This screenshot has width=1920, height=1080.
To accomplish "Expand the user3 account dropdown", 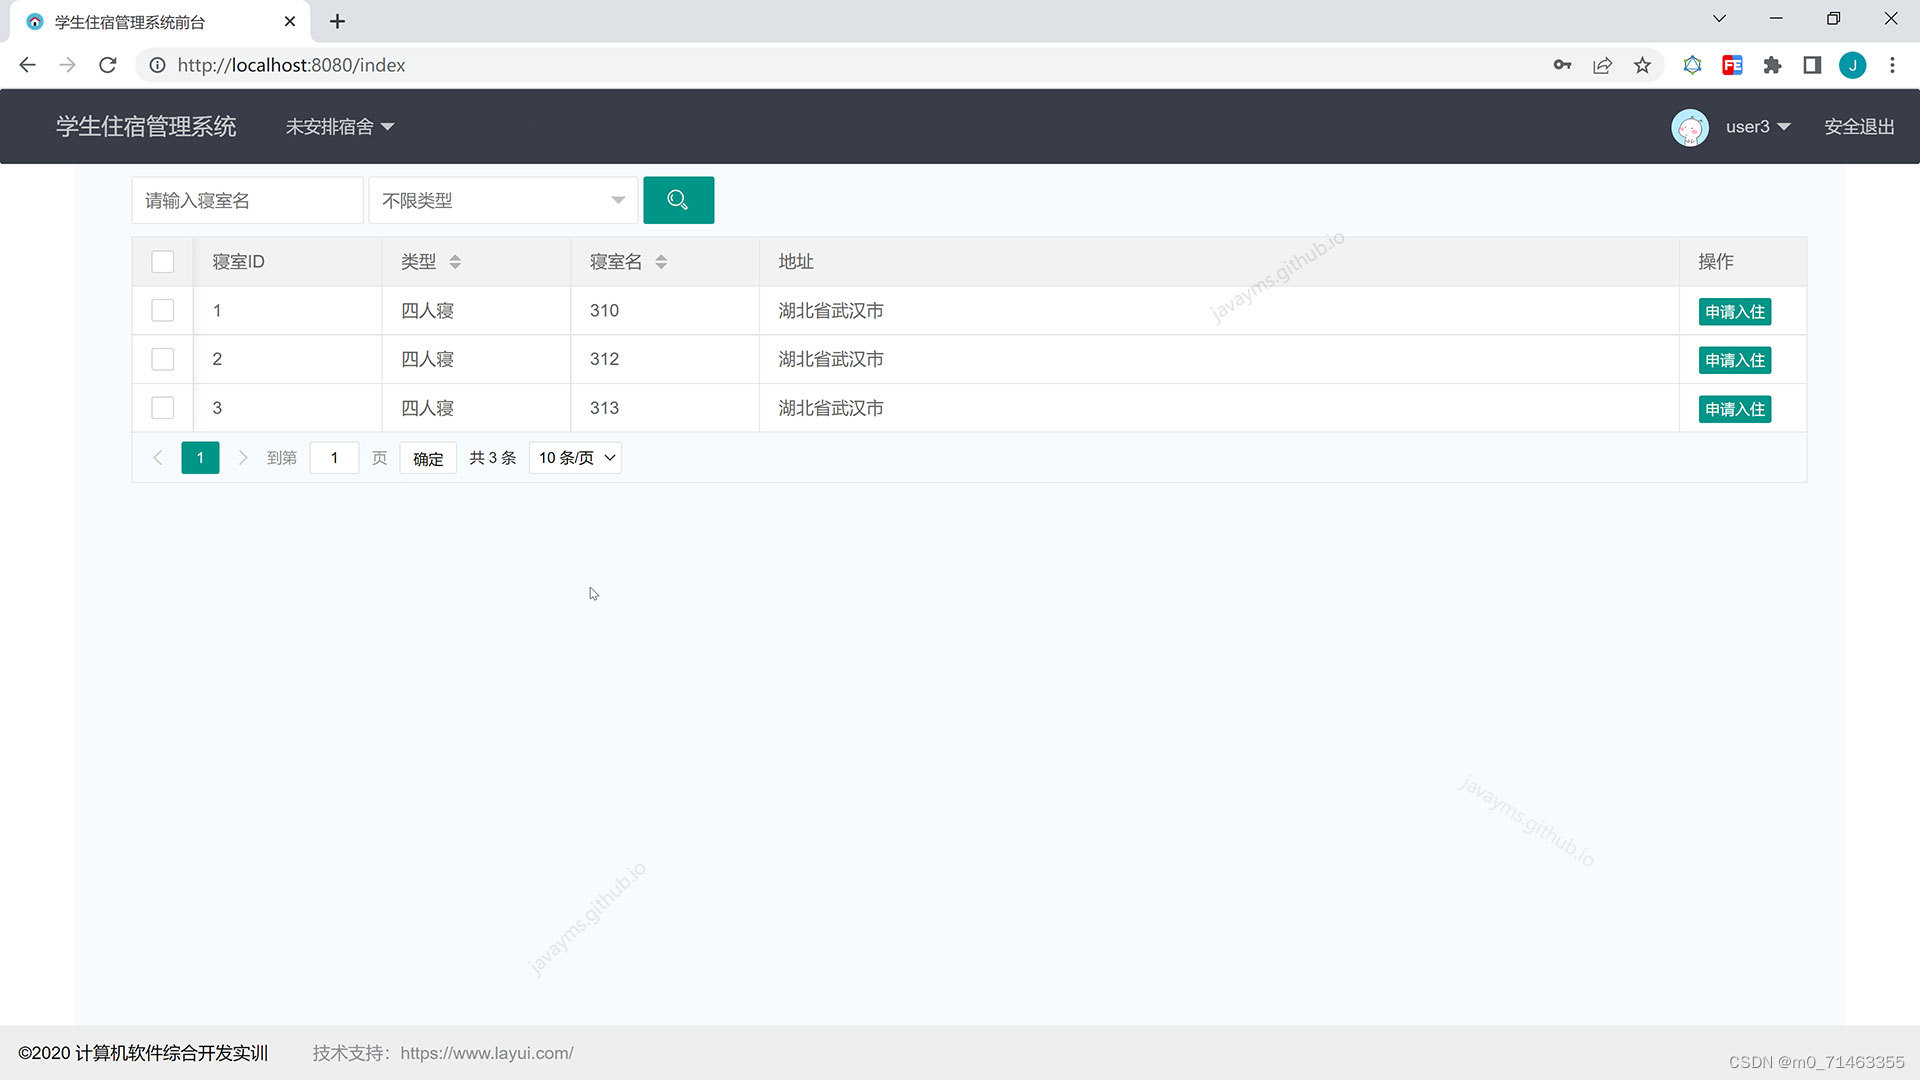I will pyautogui.click(x=1757, y=127).
